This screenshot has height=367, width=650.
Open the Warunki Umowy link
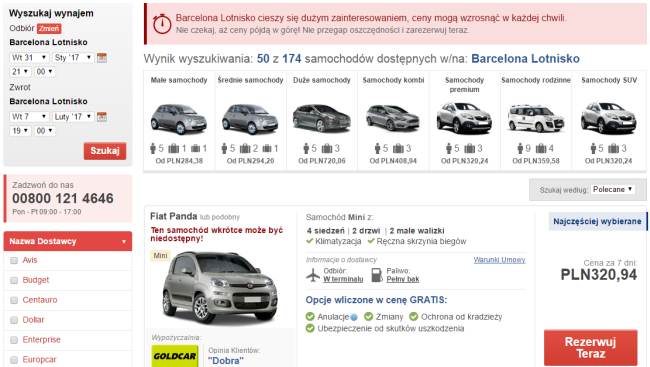tap(500, 260)
